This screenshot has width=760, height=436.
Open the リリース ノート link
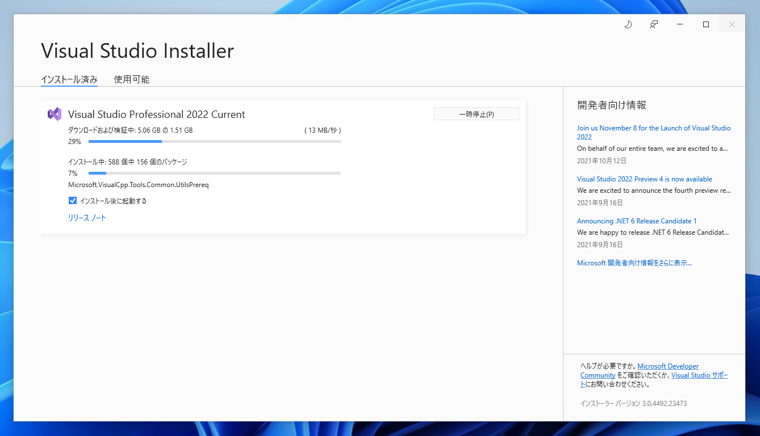coord(87,218)
